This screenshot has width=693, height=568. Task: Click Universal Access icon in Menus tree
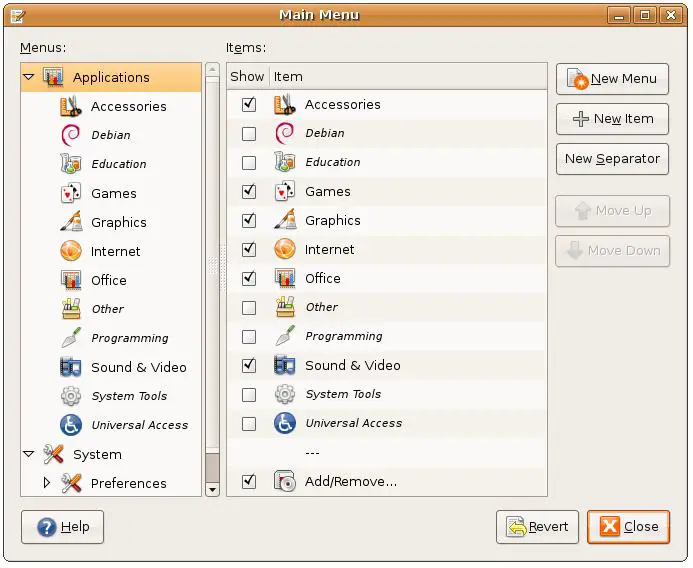point(71,425)
